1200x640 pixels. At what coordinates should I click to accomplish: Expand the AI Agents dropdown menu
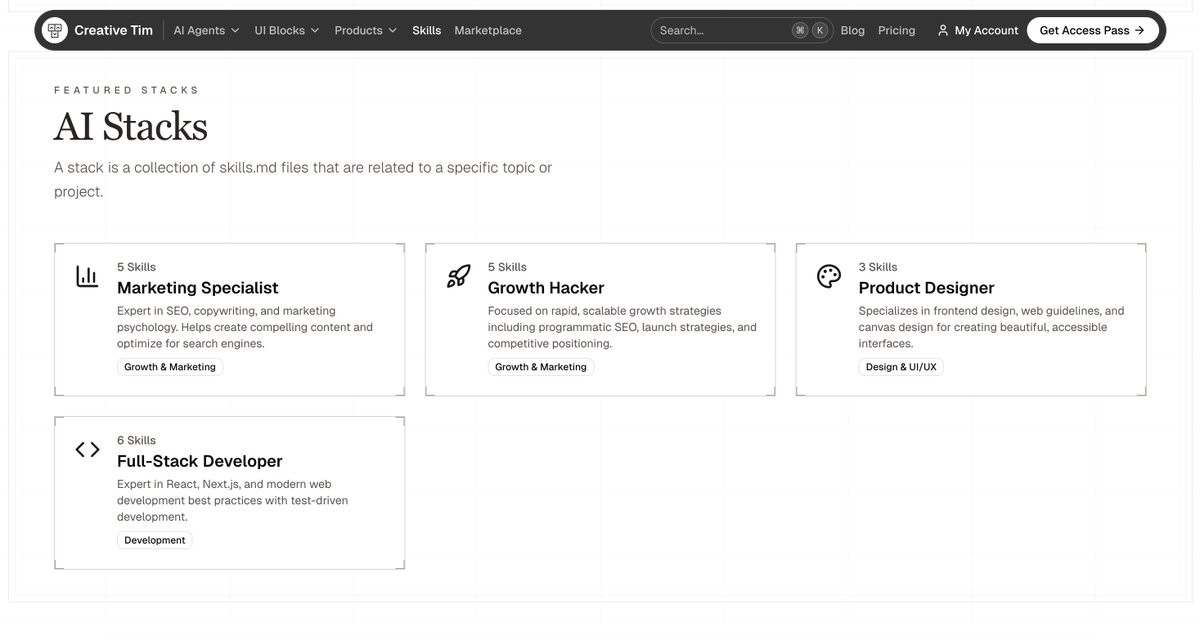pos(207,30)
